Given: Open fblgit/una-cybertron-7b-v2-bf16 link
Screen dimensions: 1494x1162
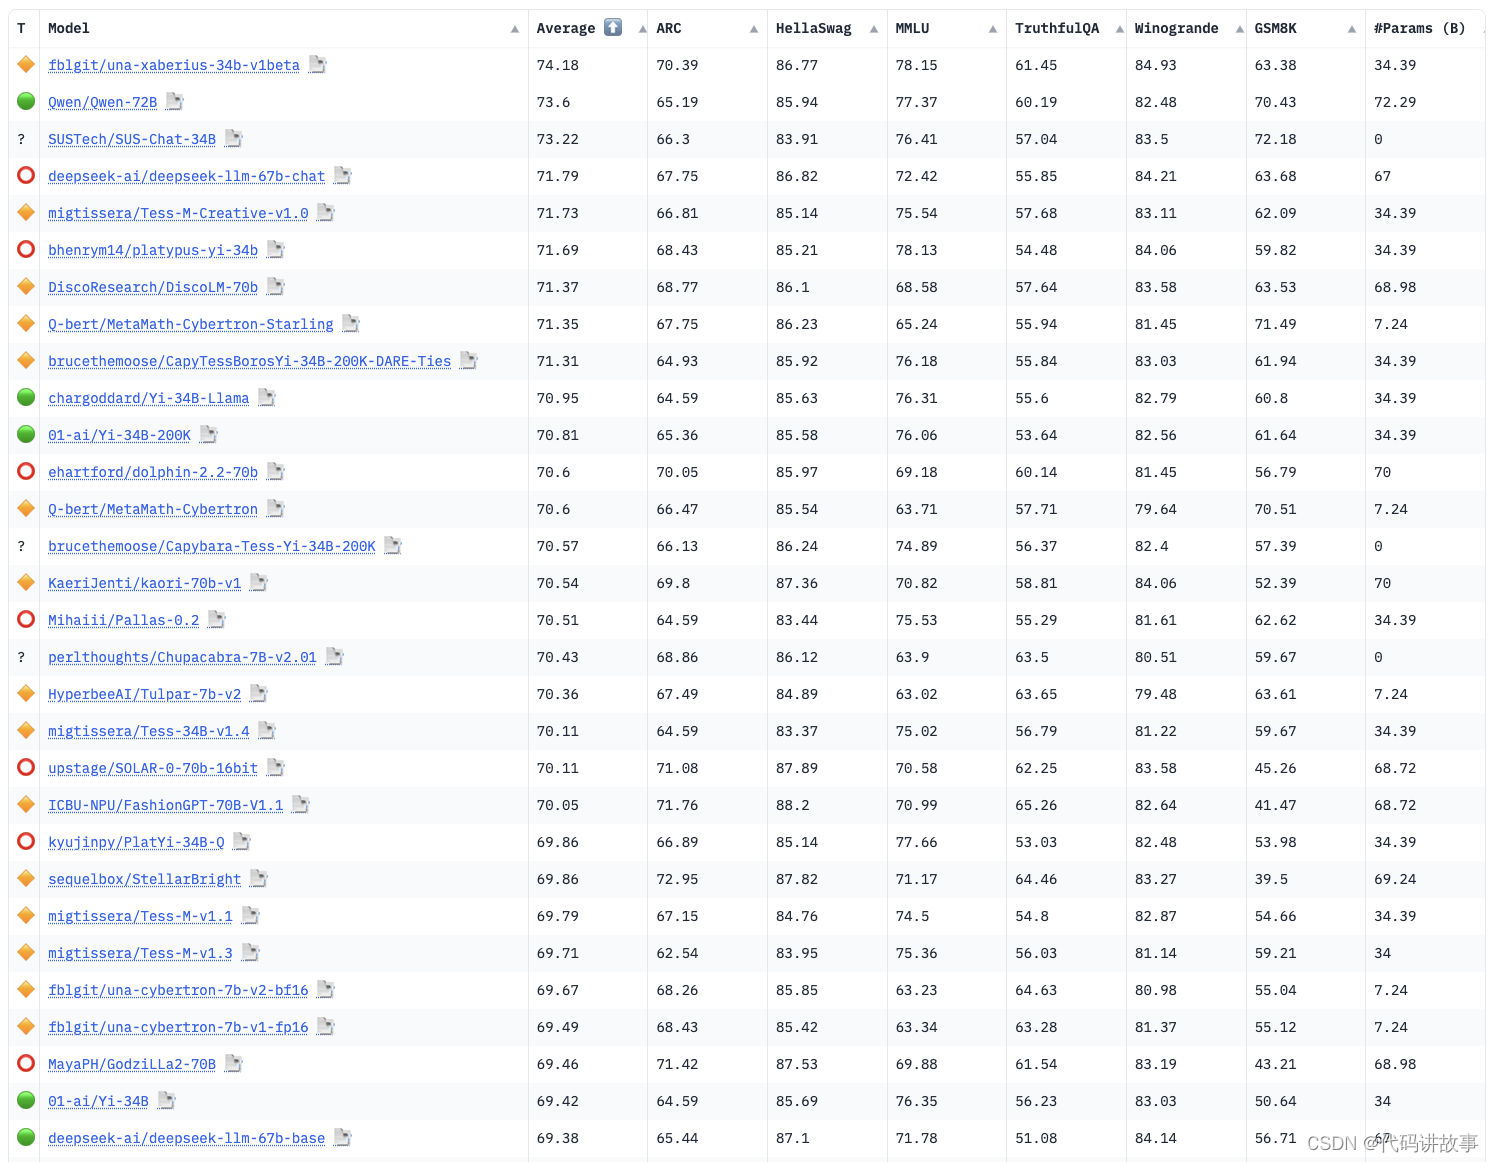Looking at the screenshot, I should coord(178,990).
